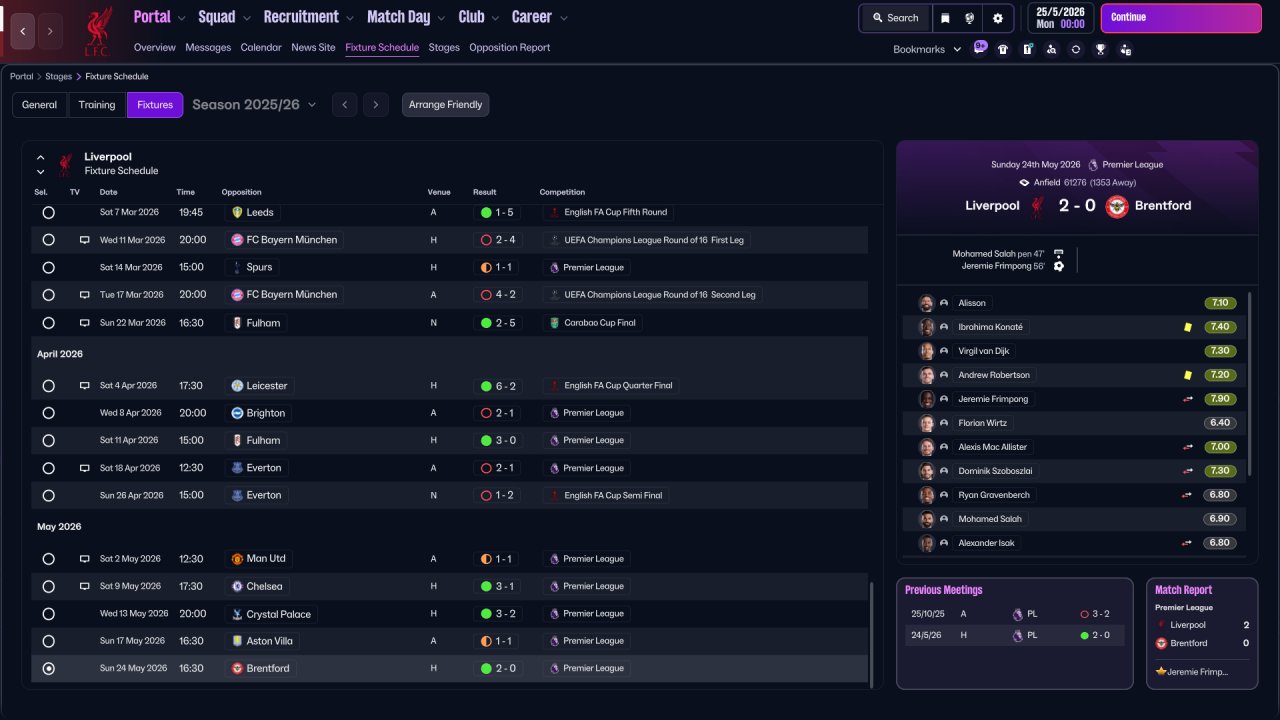The image size is (1280, 720).
Task: Click Mohamed Salah's name in the ratings list
Action: 990,519
